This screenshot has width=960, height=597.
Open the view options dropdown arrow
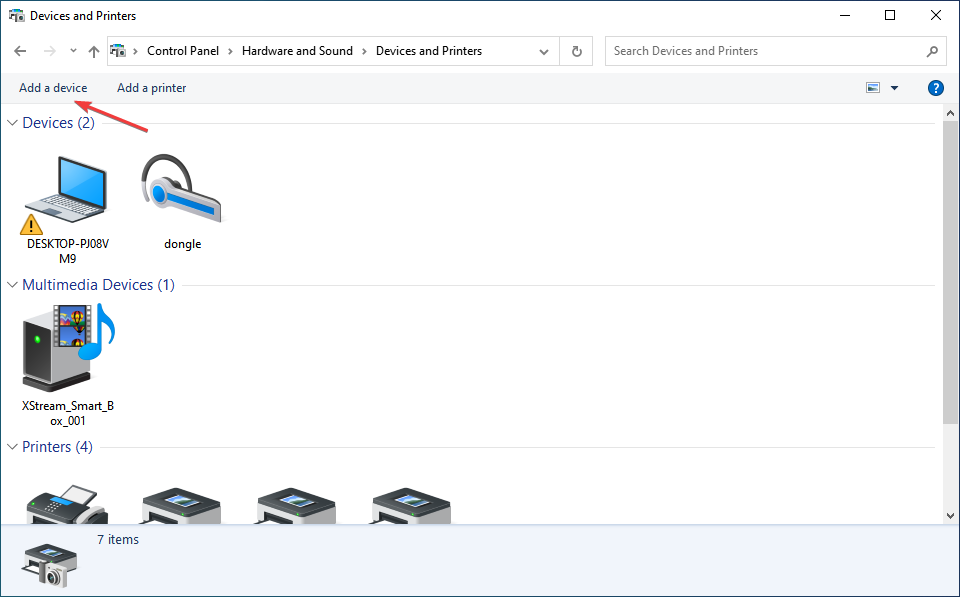coord(894,88)
